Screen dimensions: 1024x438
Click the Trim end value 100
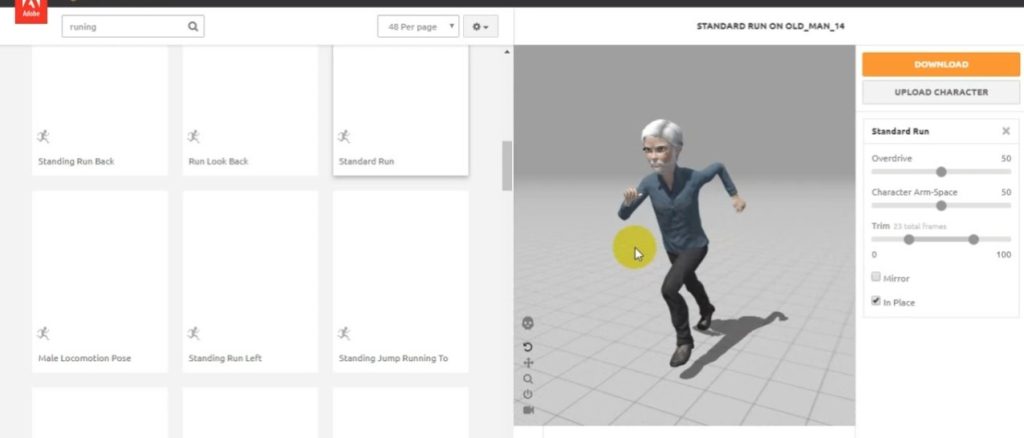click(x=1004, y=255)
